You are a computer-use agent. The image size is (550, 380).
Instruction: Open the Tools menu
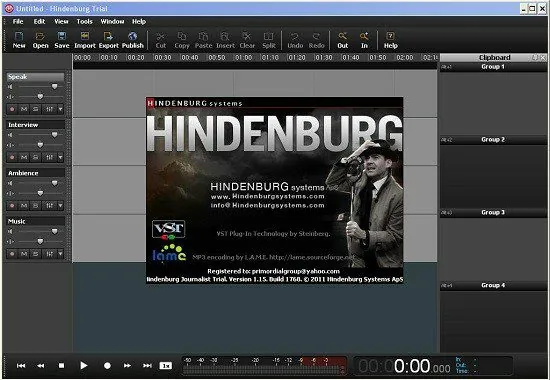click(85, 21)
